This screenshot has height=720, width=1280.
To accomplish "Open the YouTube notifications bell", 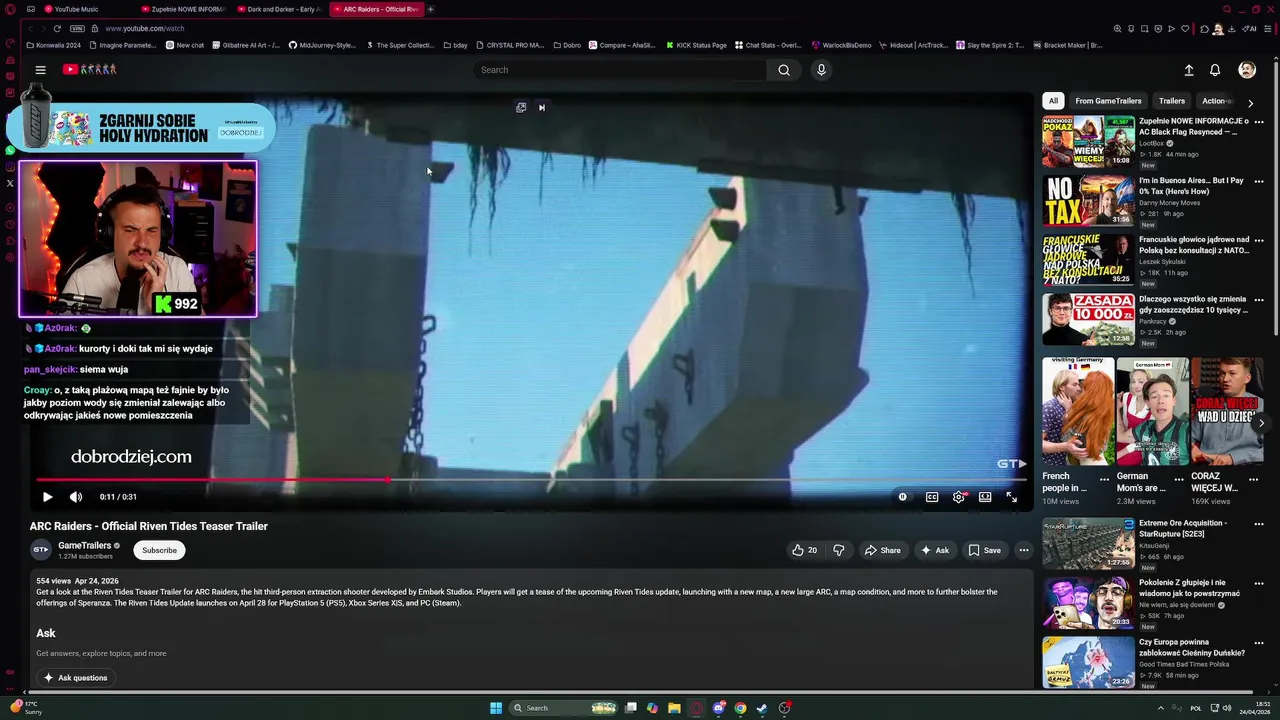I will point(1215,70).
